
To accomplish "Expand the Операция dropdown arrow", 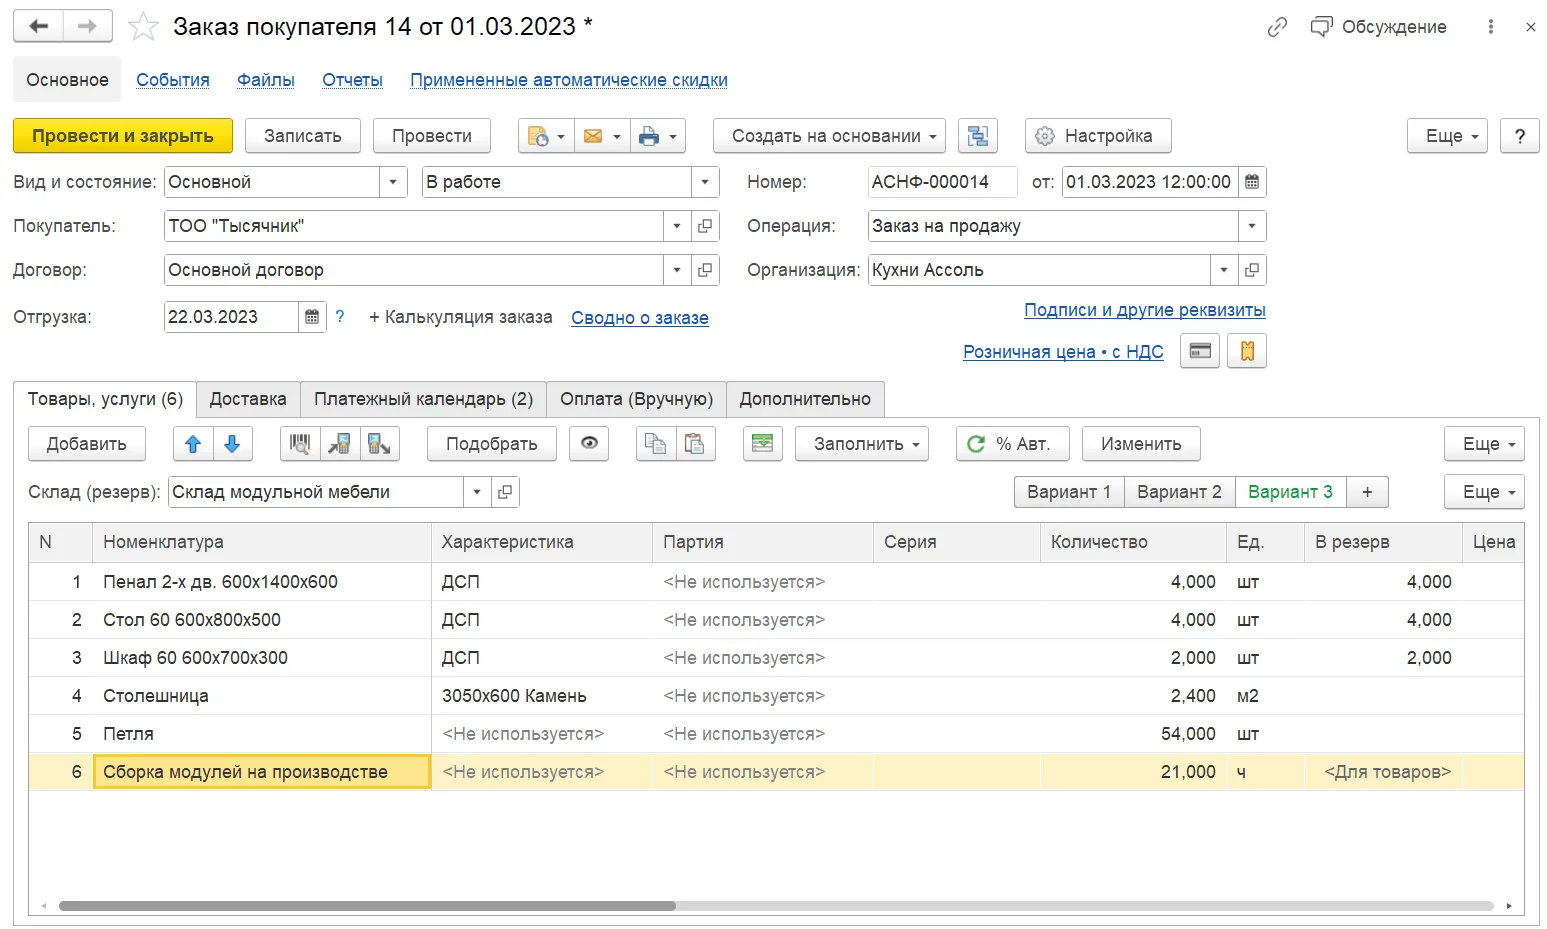I will coord(1252,226).
